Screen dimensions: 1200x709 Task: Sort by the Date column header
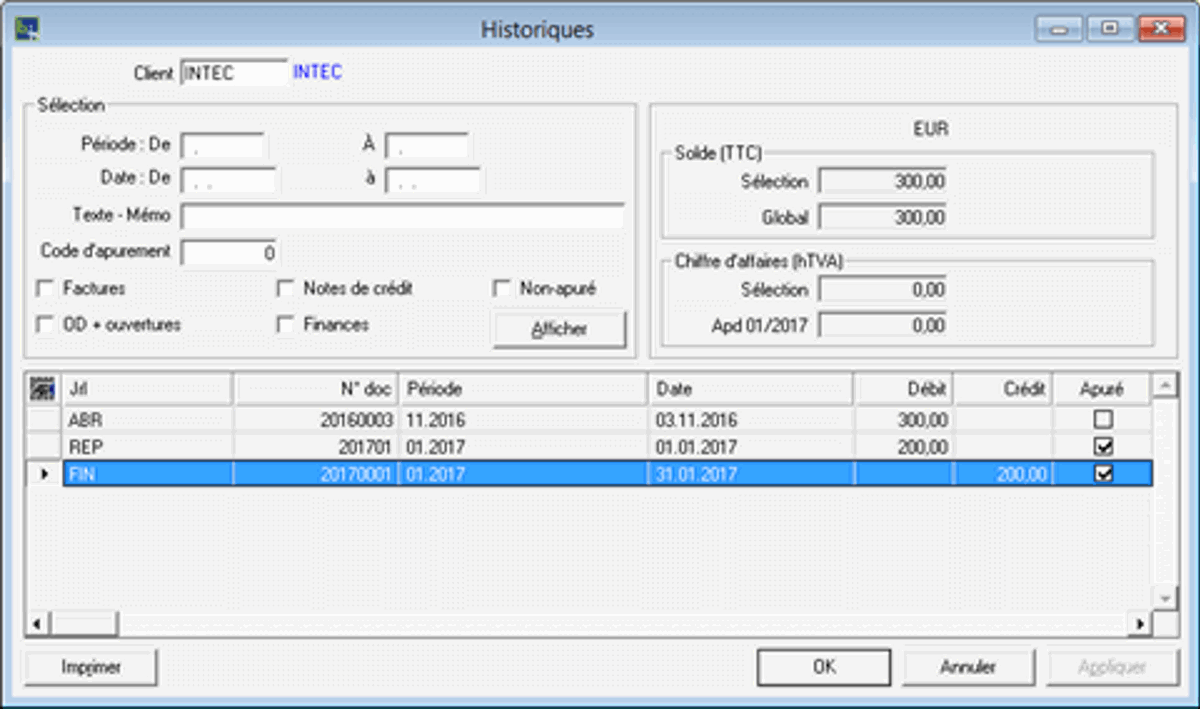(x=751, y=389)
